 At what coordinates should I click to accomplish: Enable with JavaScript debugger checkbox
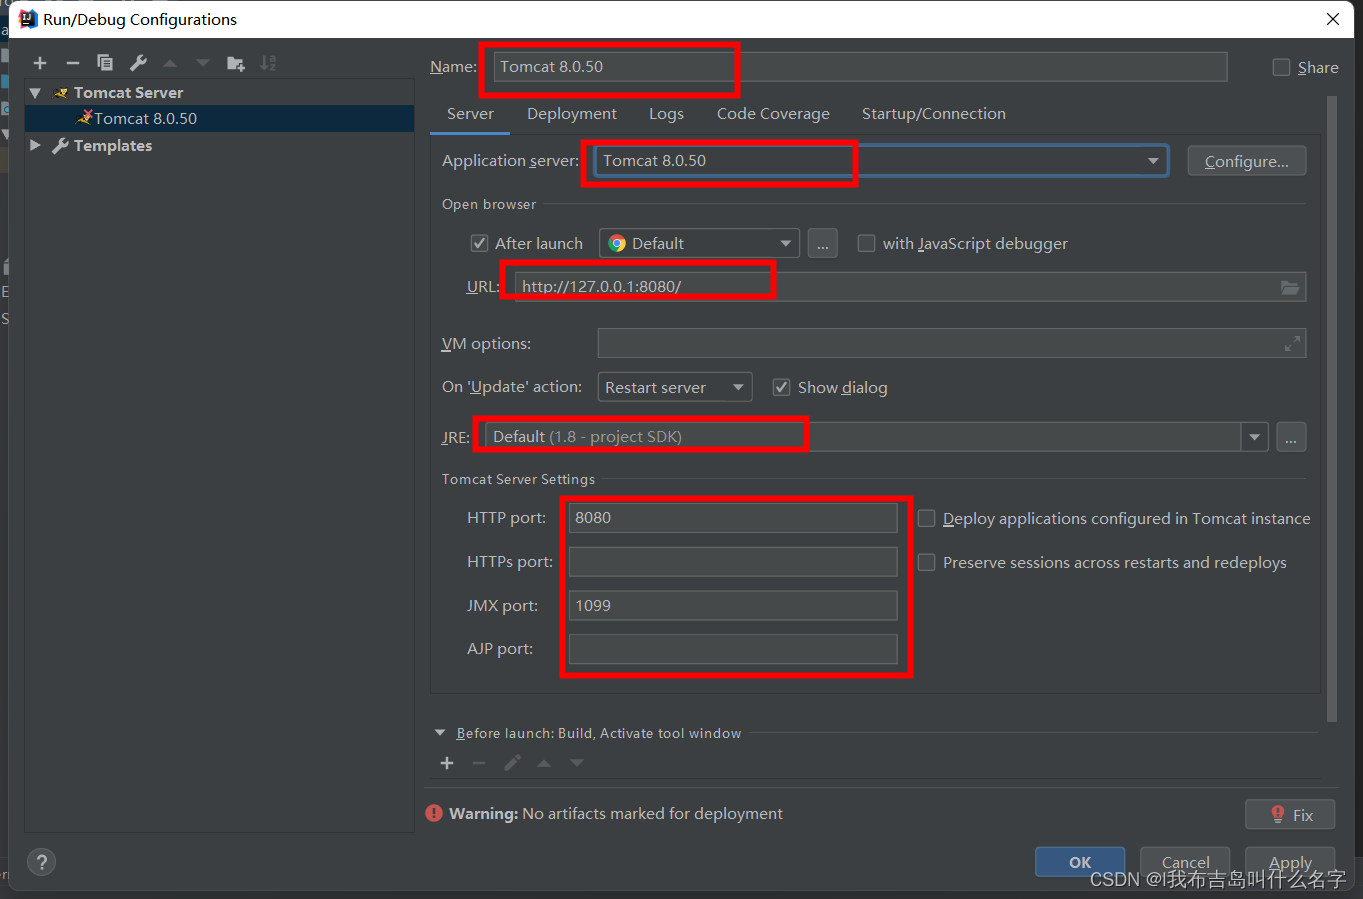point(867,243)
